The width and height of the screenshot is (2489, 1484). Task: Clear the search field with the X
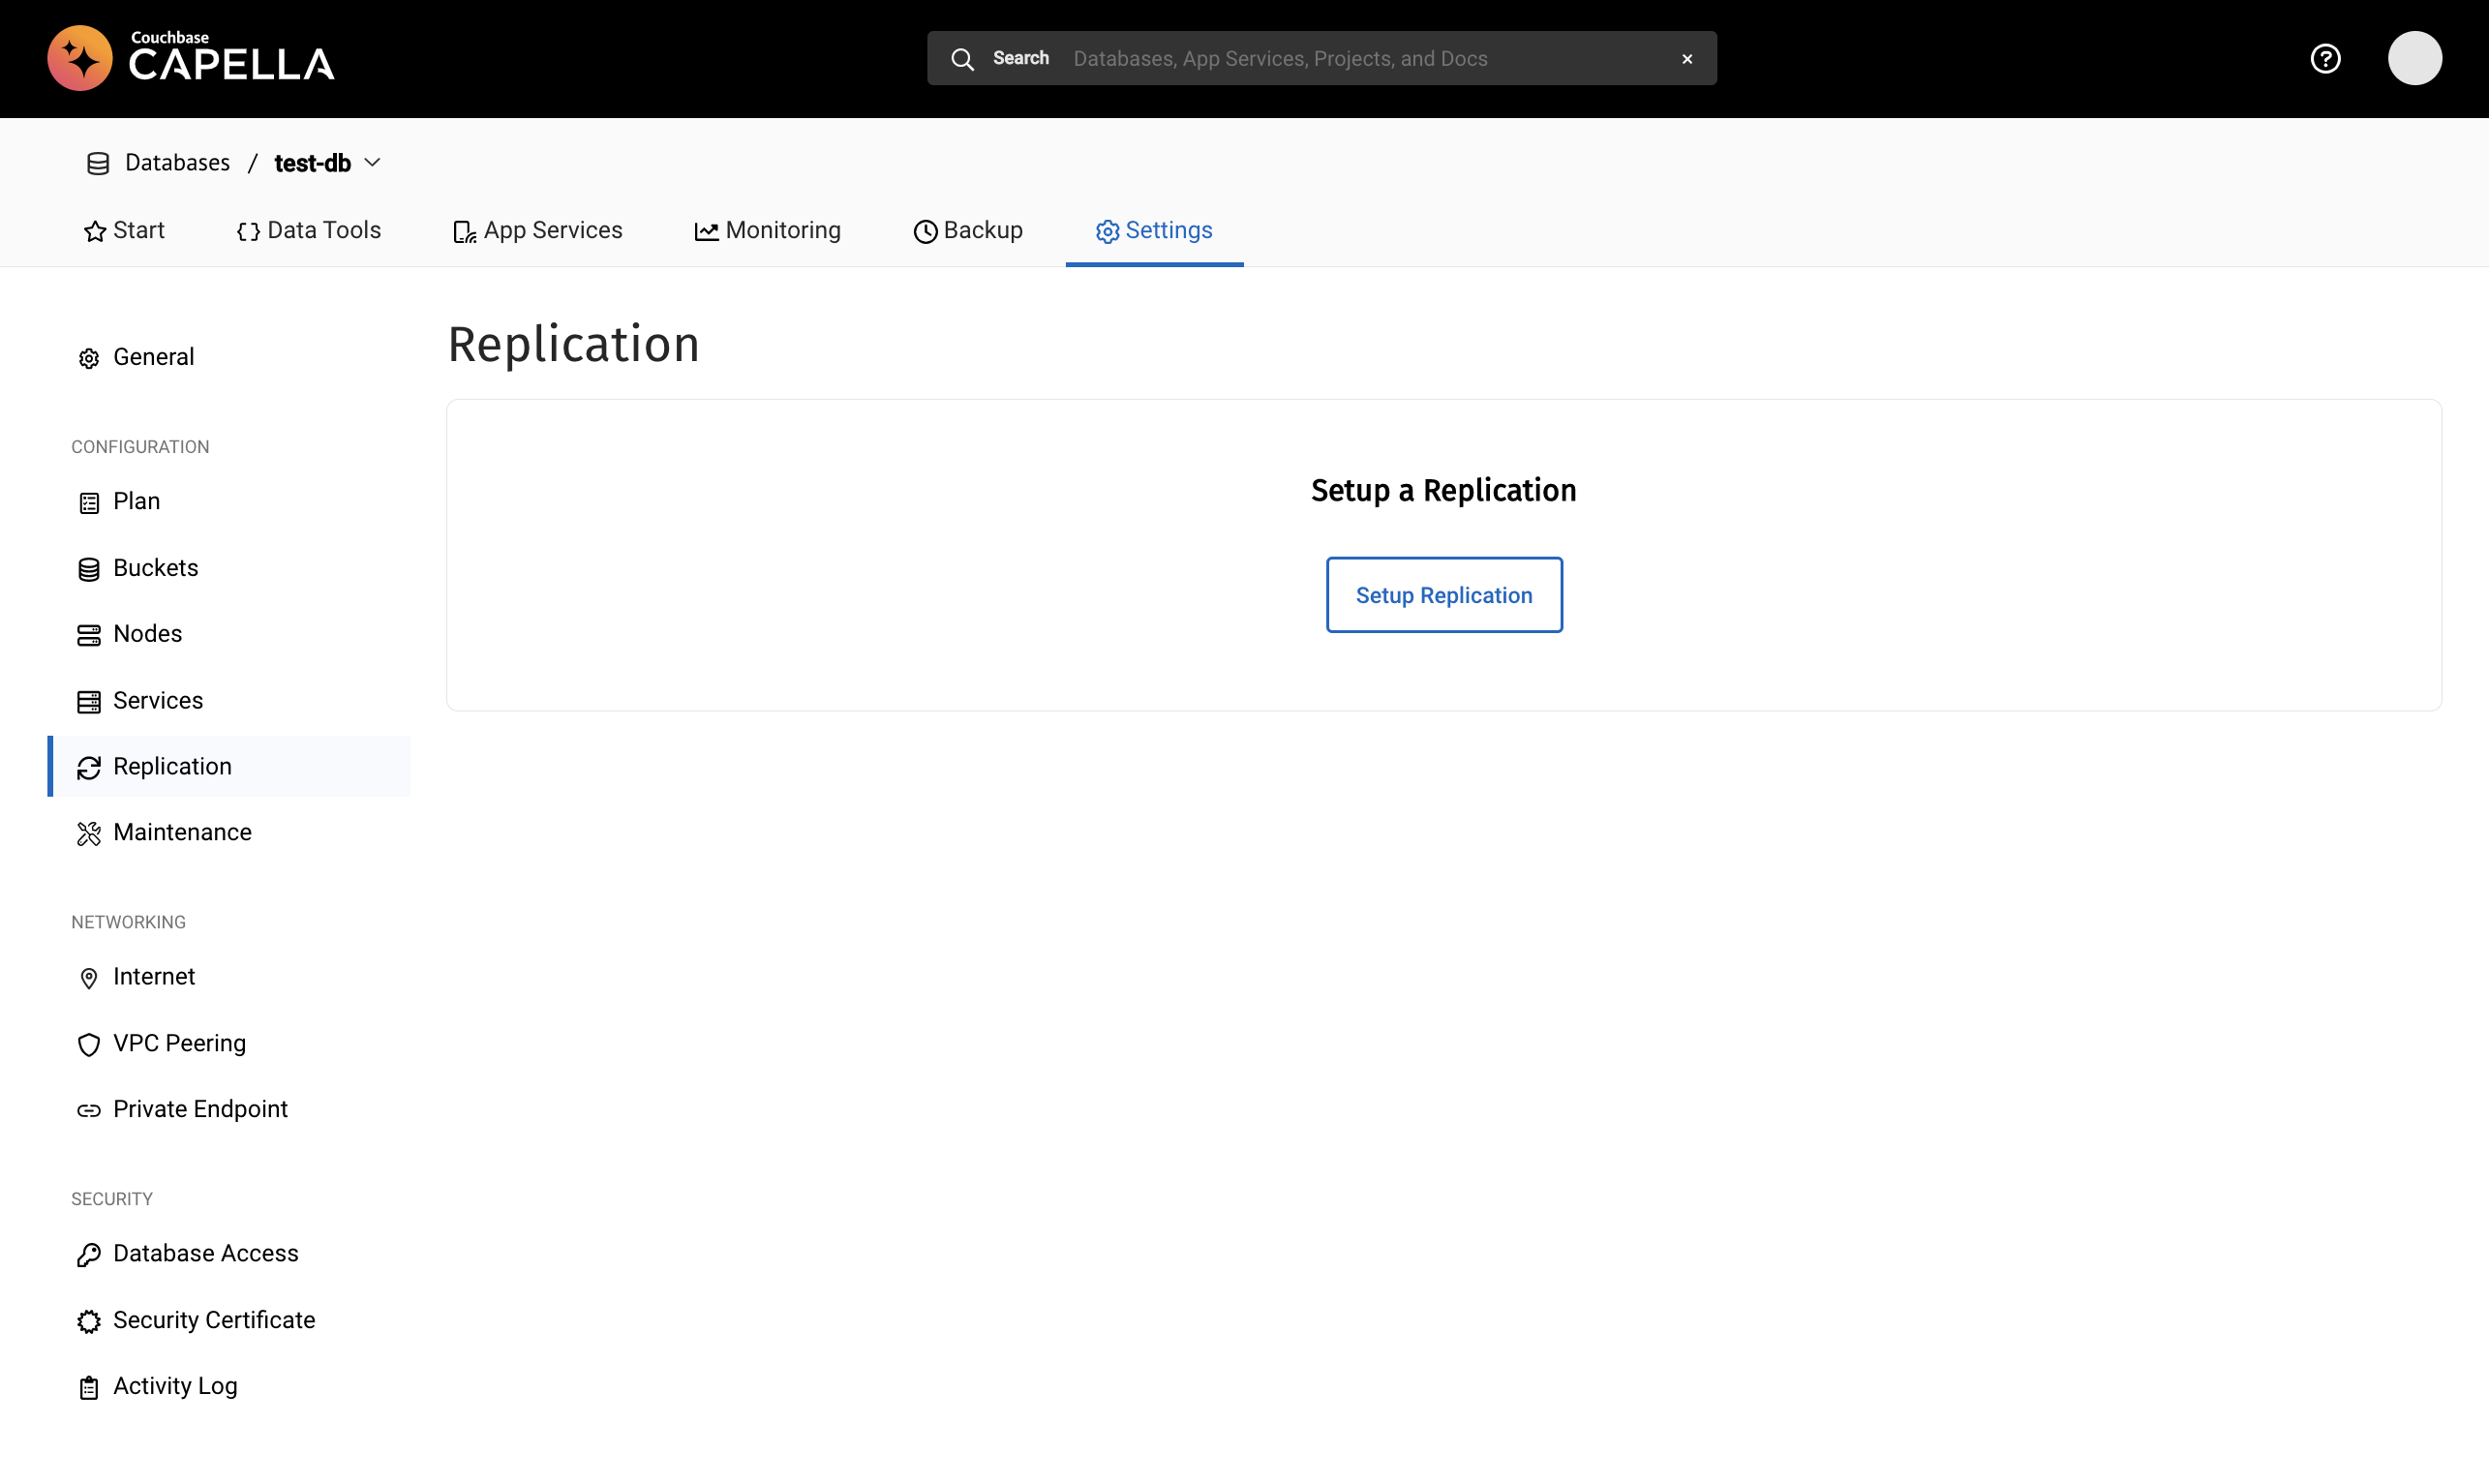coord(1686,58)
